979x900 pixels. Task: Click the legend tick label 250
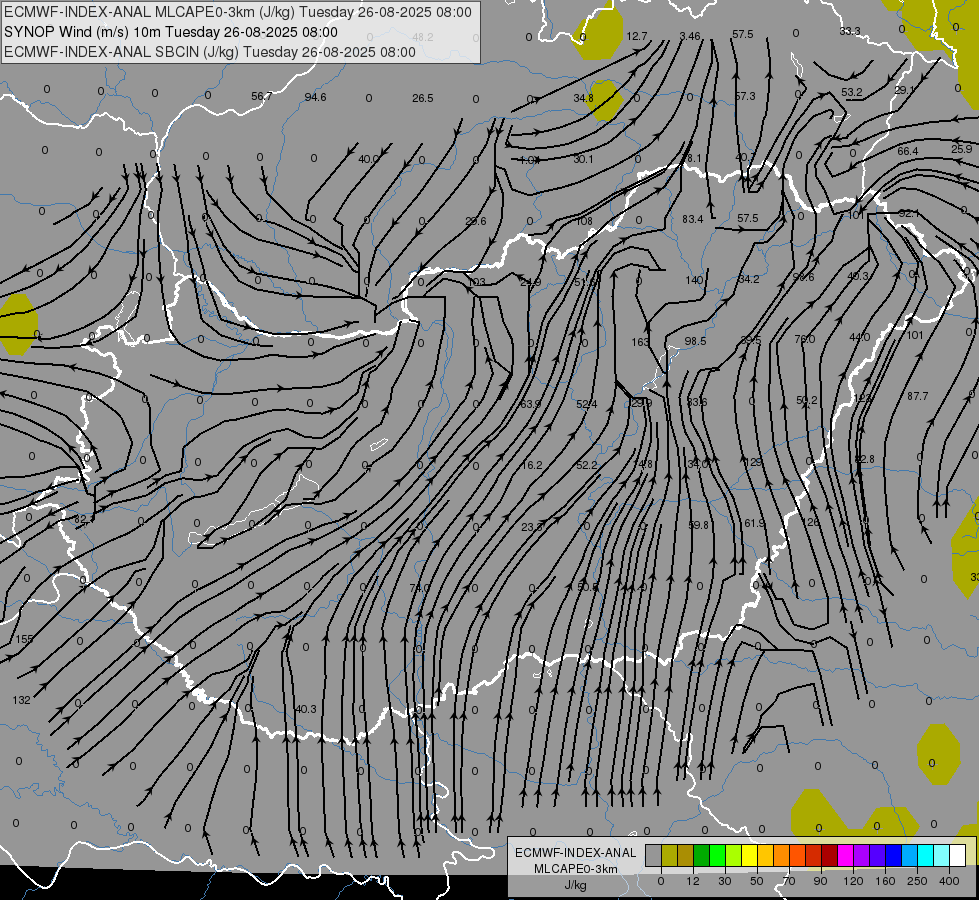(917, 881)
